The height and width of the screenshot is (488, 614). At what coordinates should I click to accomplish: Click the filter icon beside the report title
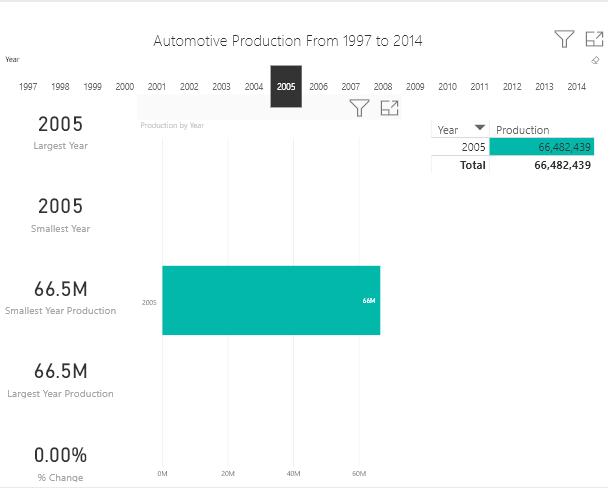[564, 39]
